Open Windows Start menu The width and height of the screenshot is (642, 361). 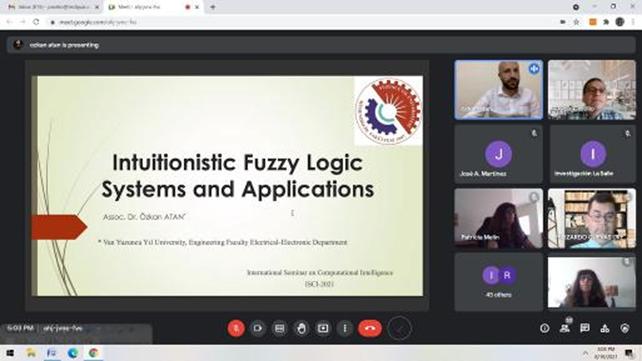tap(10, 353)
